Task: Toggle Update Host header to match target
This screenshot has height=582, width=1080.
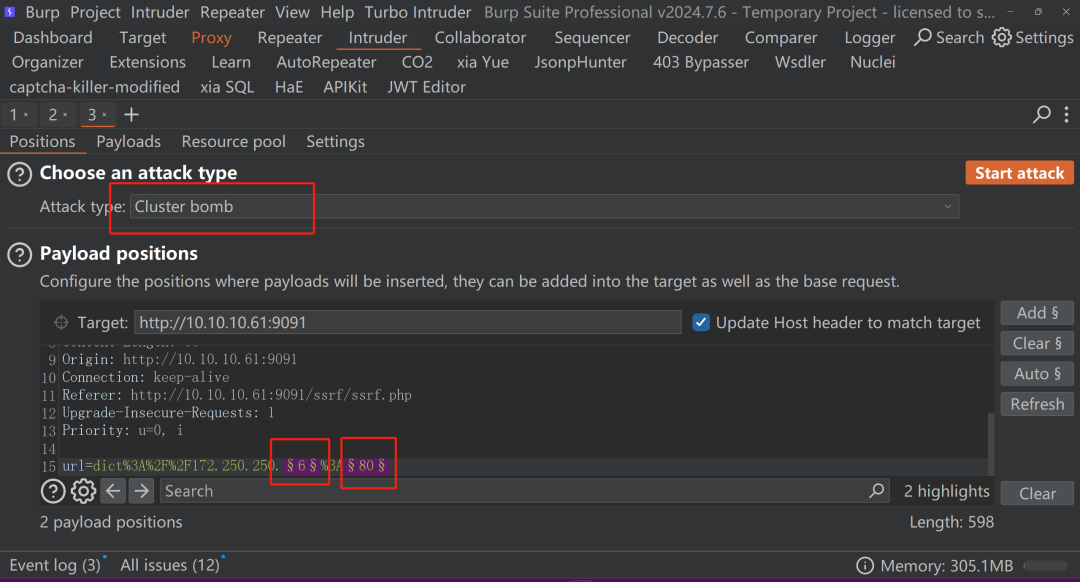Action: pyautogui.click(x=701, y=322)
